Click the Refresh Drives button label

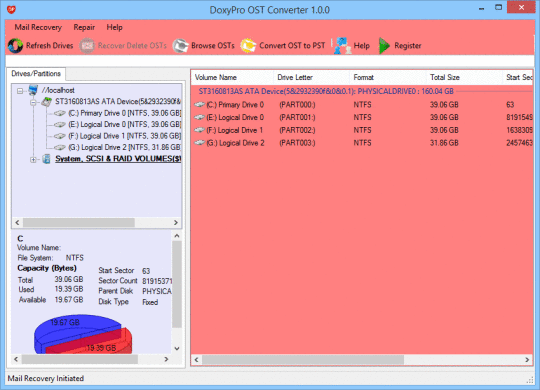[x=50, y=45]
